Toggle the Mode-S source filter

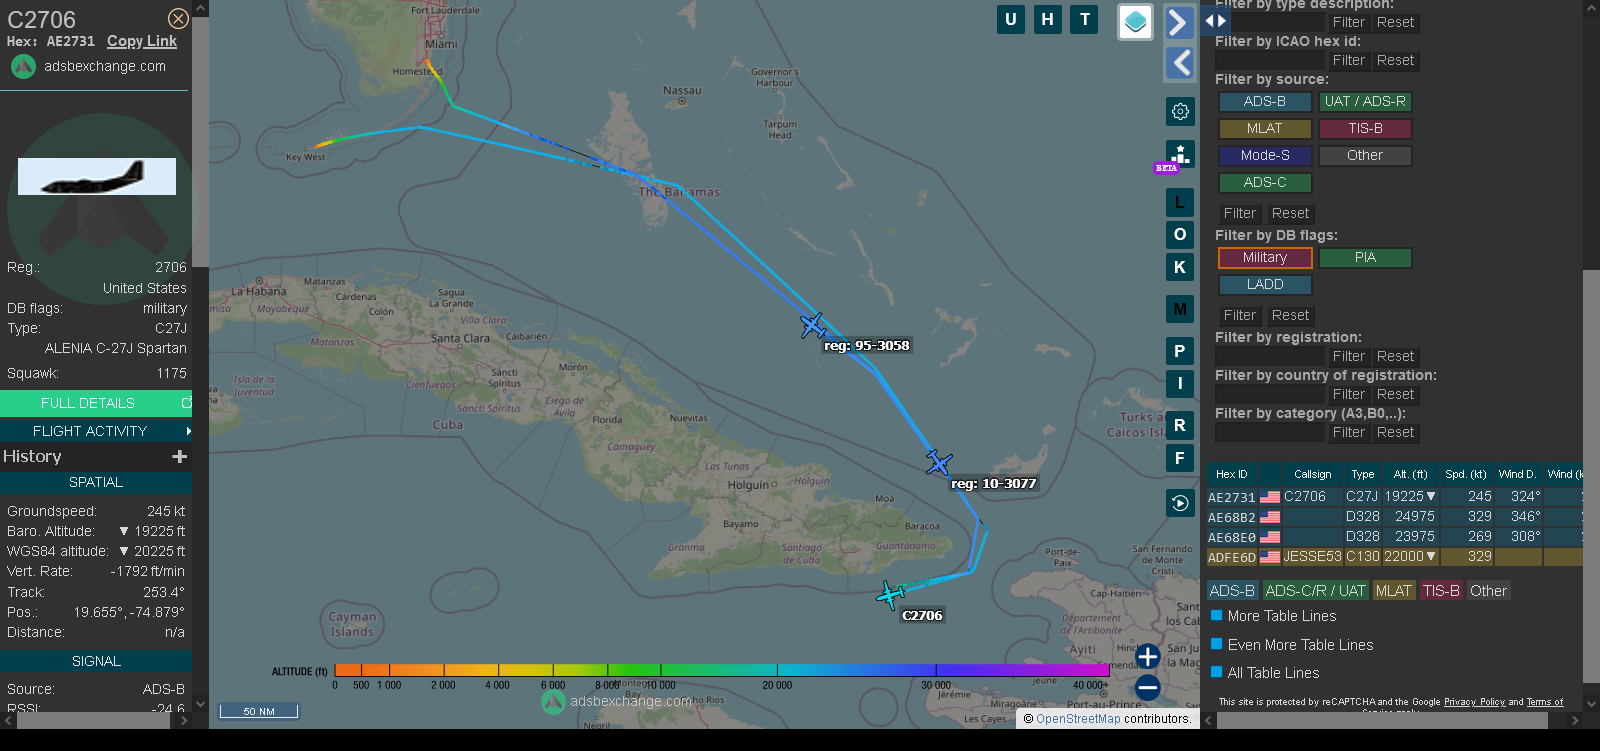(x=1265, y=156)
